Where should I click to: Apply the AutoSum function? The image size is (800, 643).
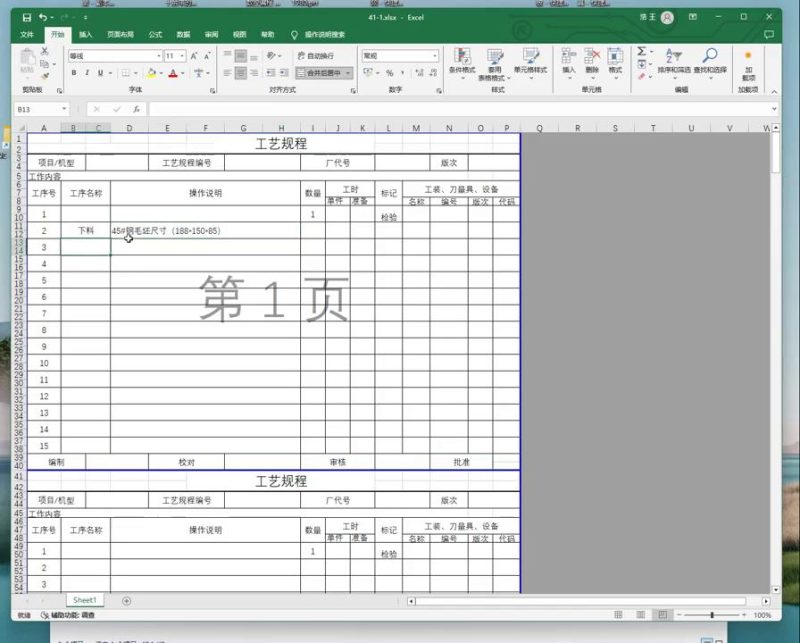[x=641, y=51]
